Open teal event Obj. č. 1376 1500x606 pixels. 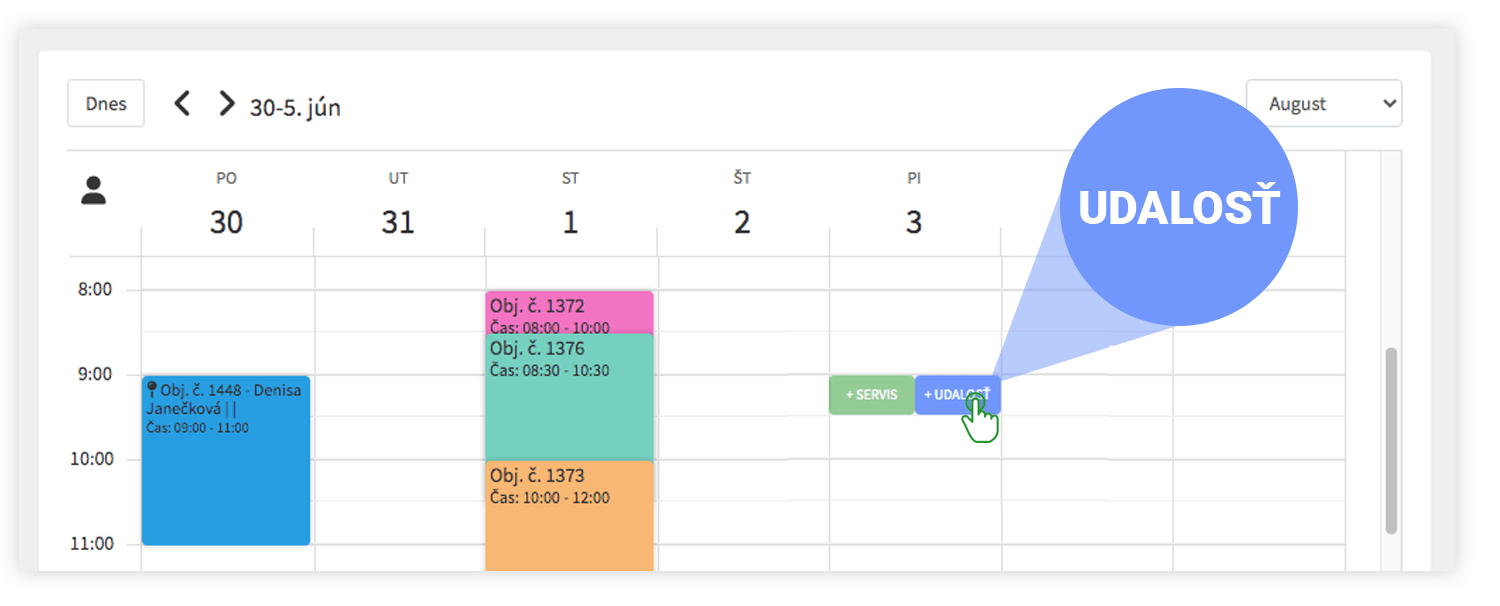(x=570, y=397)
